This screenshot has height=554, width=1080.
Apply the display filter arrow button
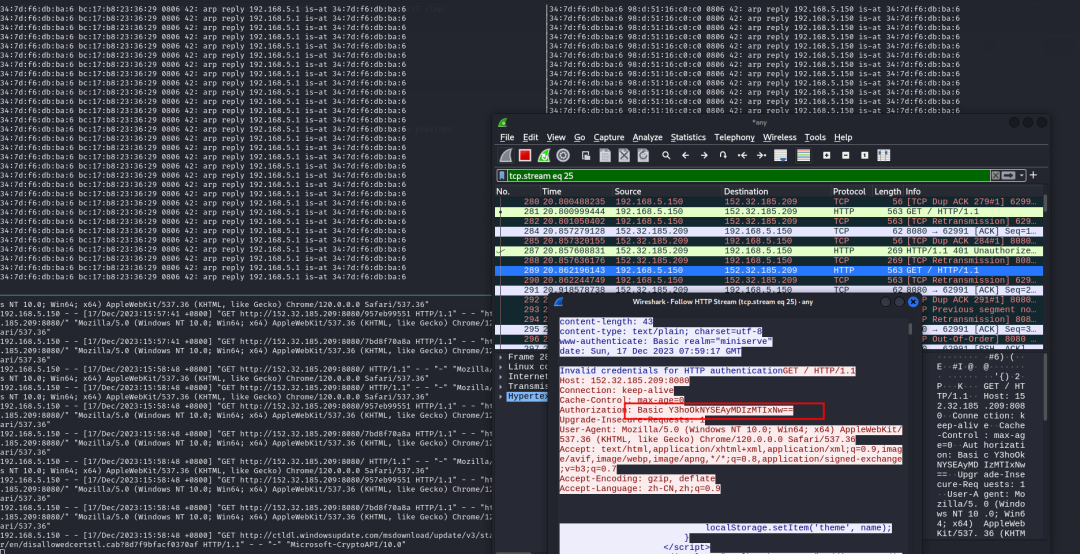pyautogui.click(x=1008, y=176)
